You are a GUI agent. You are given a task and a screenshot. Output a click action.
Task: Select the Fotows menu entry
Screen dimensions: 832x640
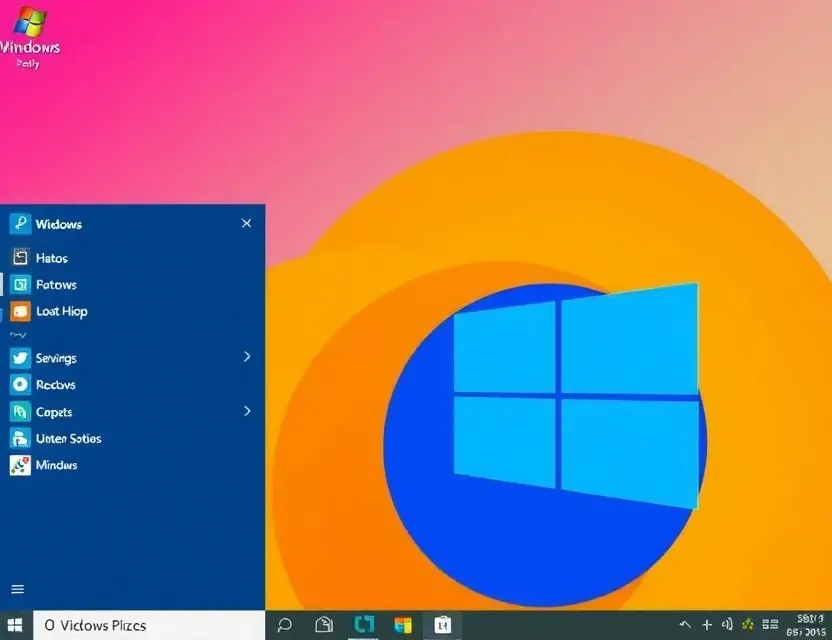click(x=133, y=284)
